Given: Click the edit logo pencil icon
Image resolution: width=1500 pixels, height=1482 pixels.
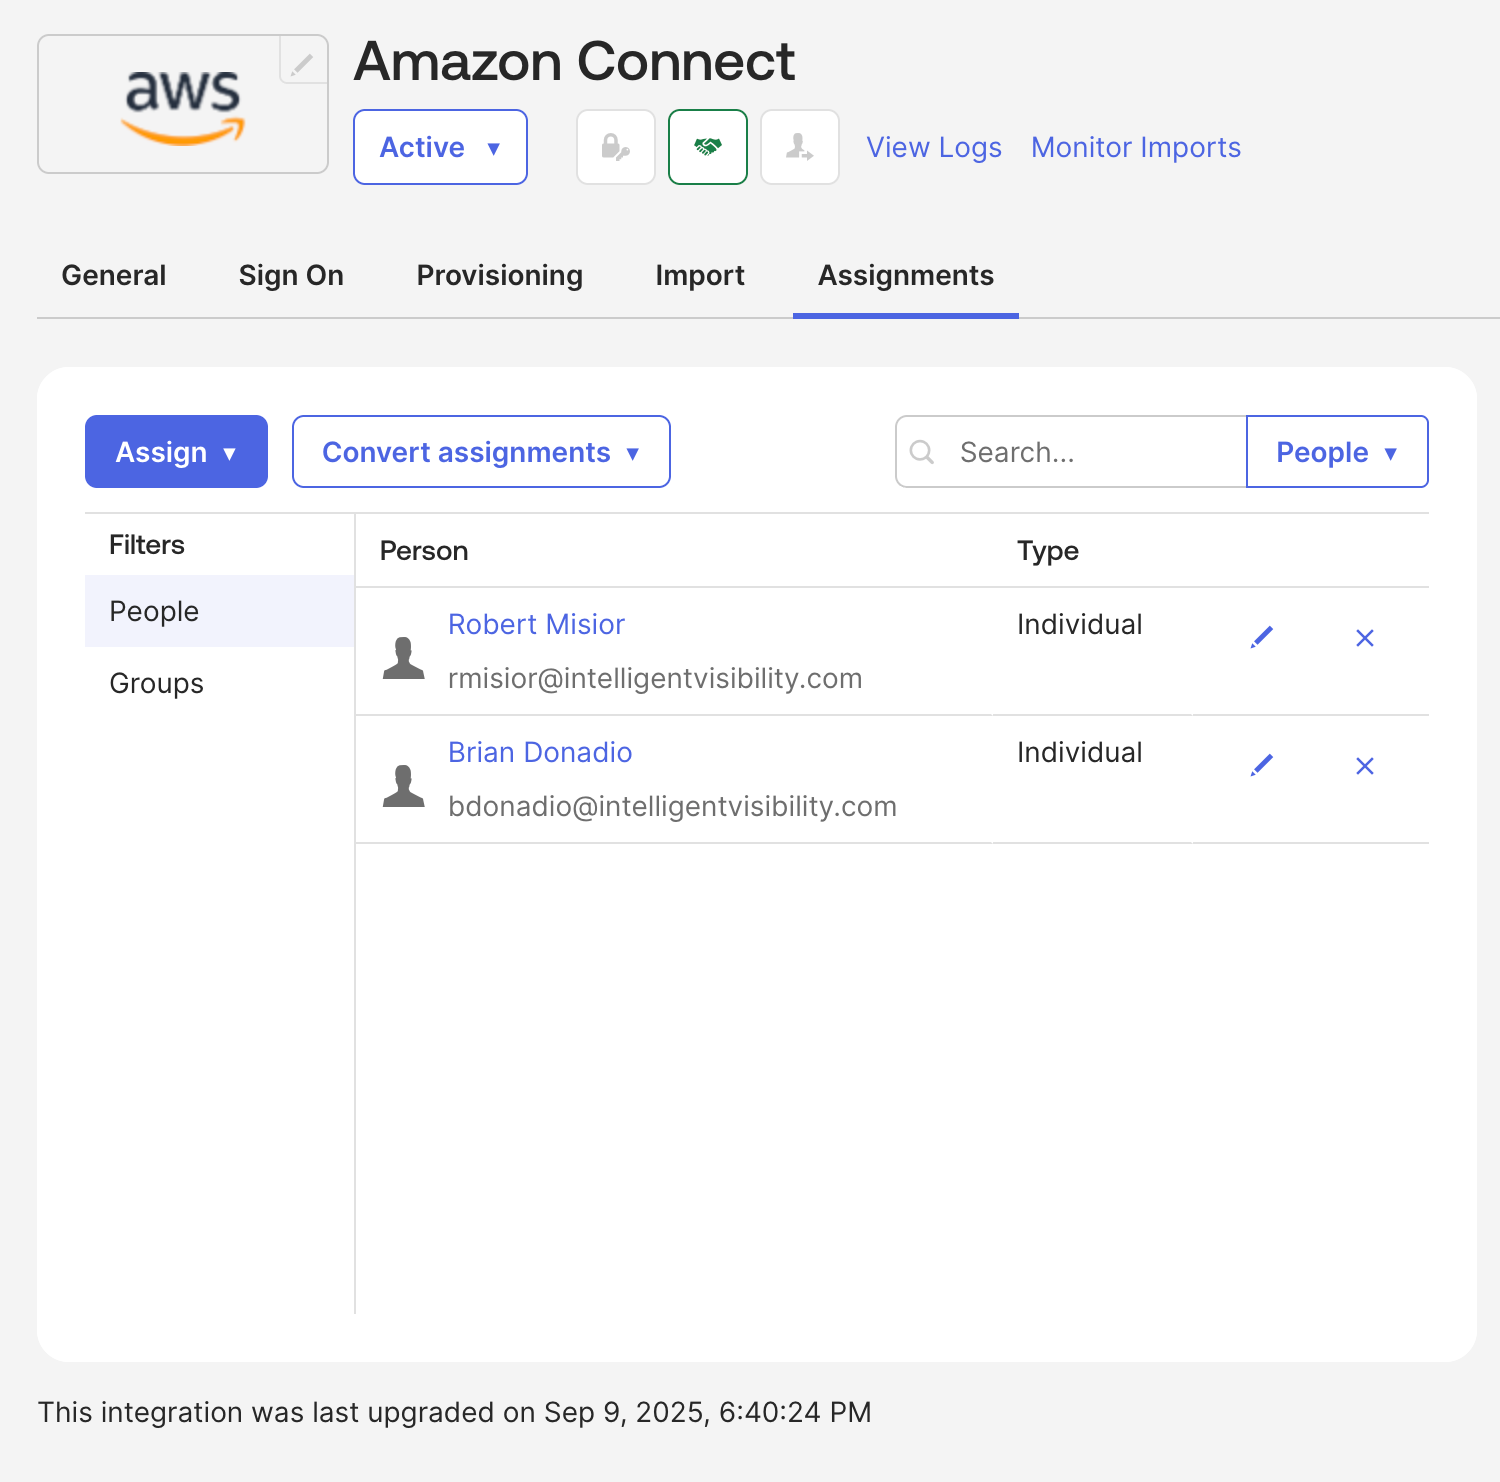Looking at the screenshot, I should (x=302, y=64).
